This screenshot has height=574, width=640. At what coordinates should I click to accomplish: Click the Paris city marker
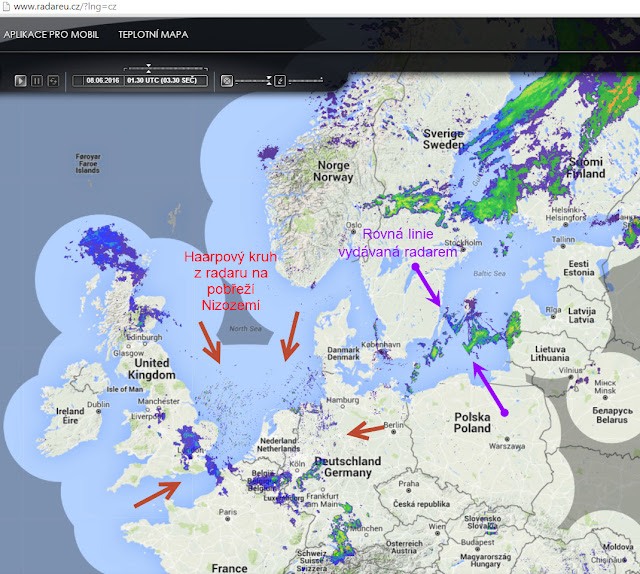pyautogui.click(x=227, y=519)
